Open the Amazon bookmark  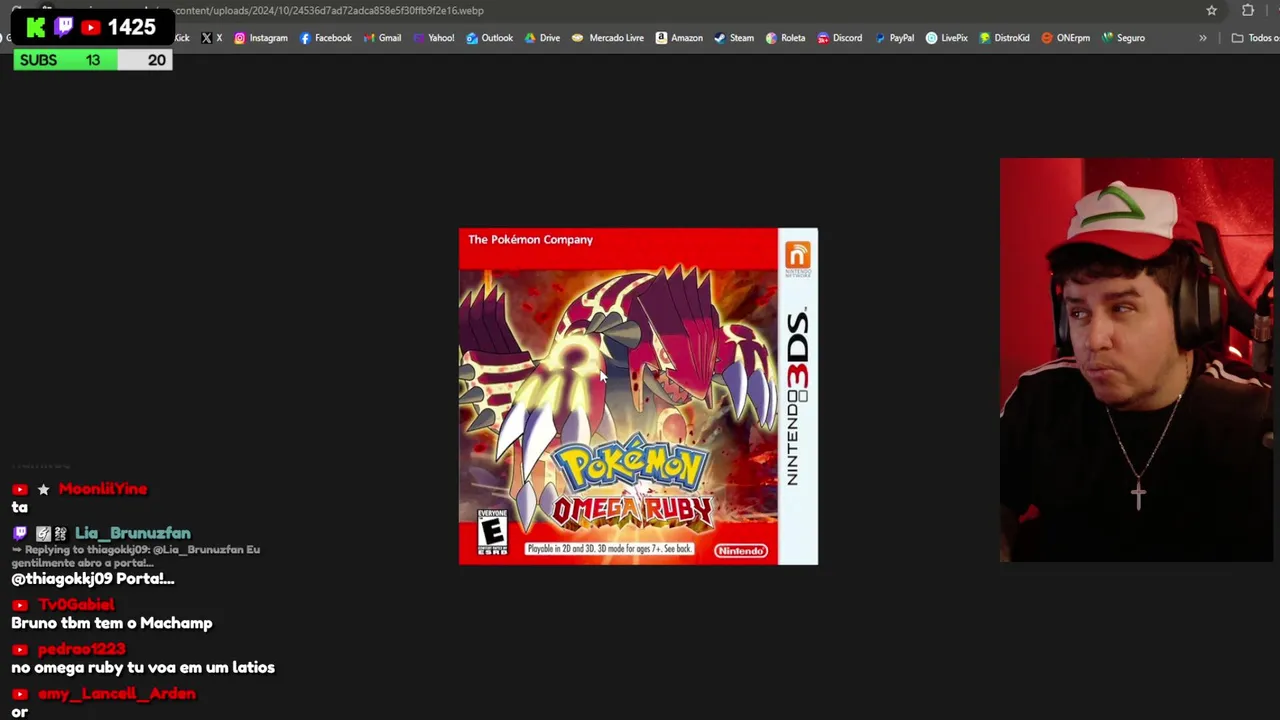(679, 38)
